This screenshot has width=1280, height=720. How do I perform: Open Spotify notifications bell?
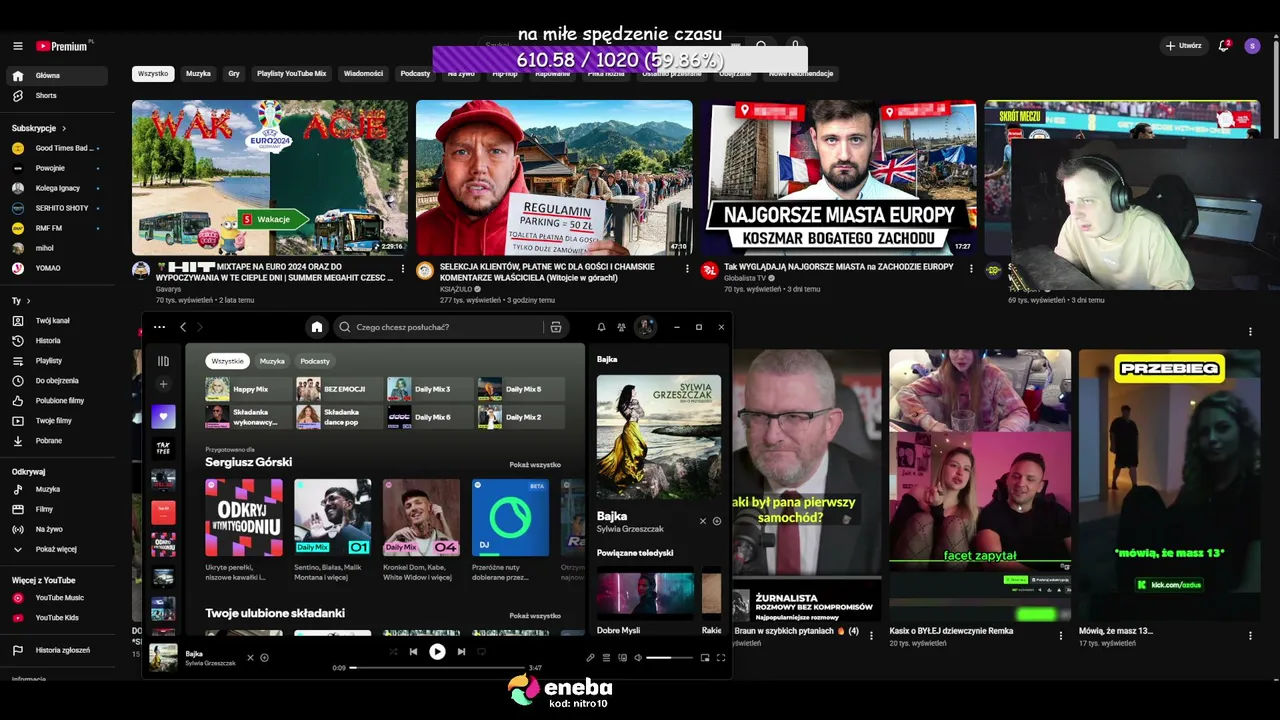(601, 327)
